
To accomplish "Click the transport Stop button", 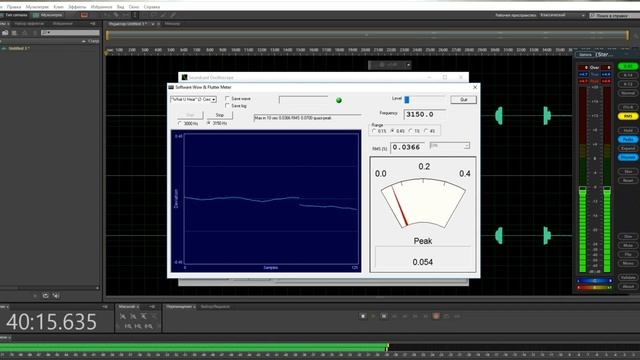I will point(363,316).
